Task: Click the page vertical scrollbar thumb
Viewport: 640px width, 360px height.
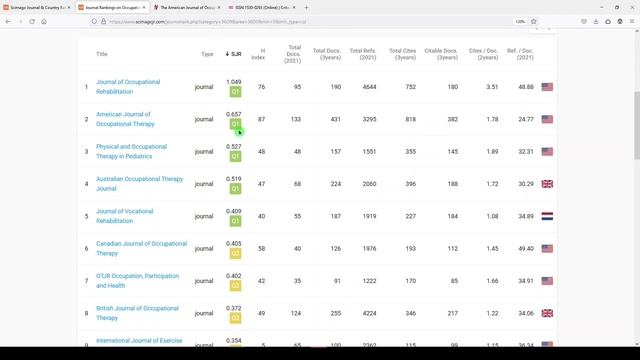Action: point(636,126)
